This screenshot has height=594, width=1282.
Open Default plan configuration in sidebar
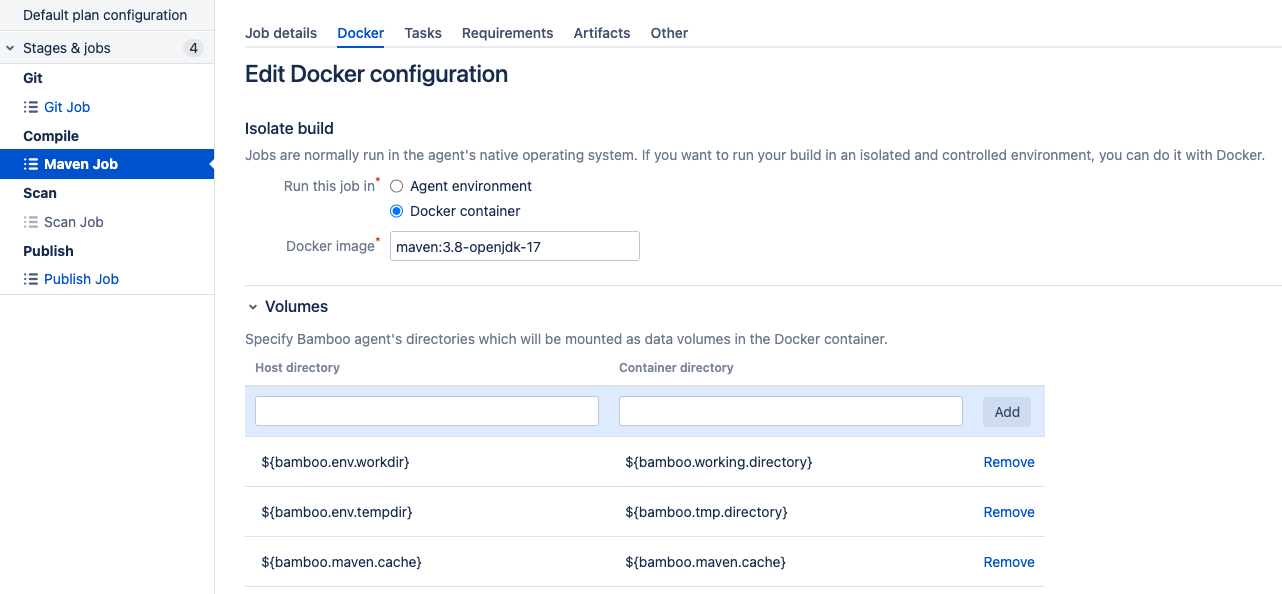105,15
